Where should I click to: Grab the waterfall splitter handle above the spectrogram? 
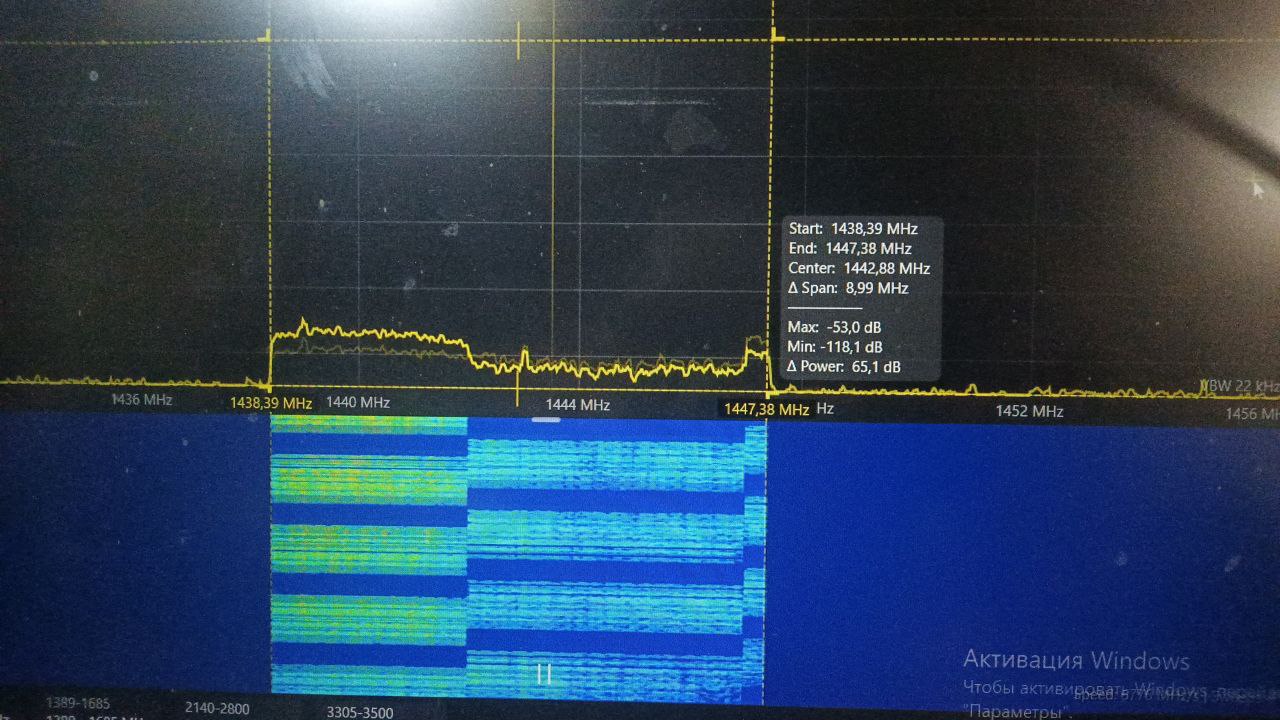(x=545, y=419)
